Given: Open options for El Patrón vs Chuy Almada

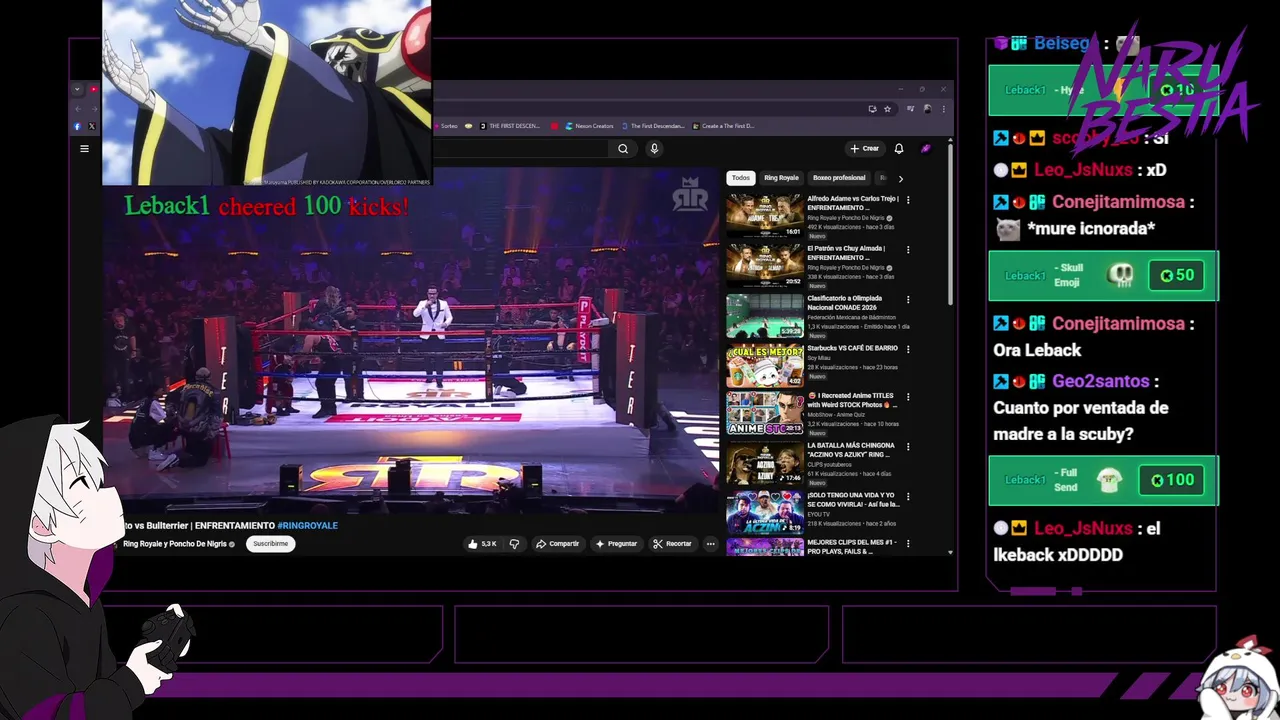Looking at the screenshot, I should [x=908, y=249].
